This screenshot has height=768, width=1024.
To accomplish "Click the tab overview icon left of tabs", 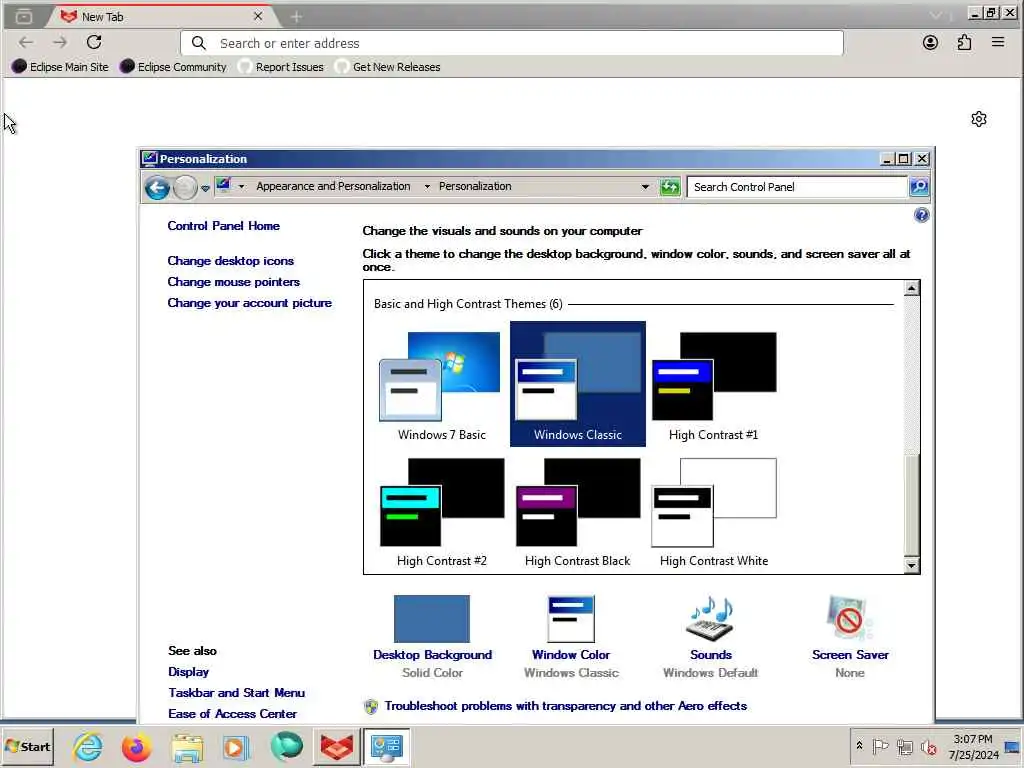I will click(24, 16).
